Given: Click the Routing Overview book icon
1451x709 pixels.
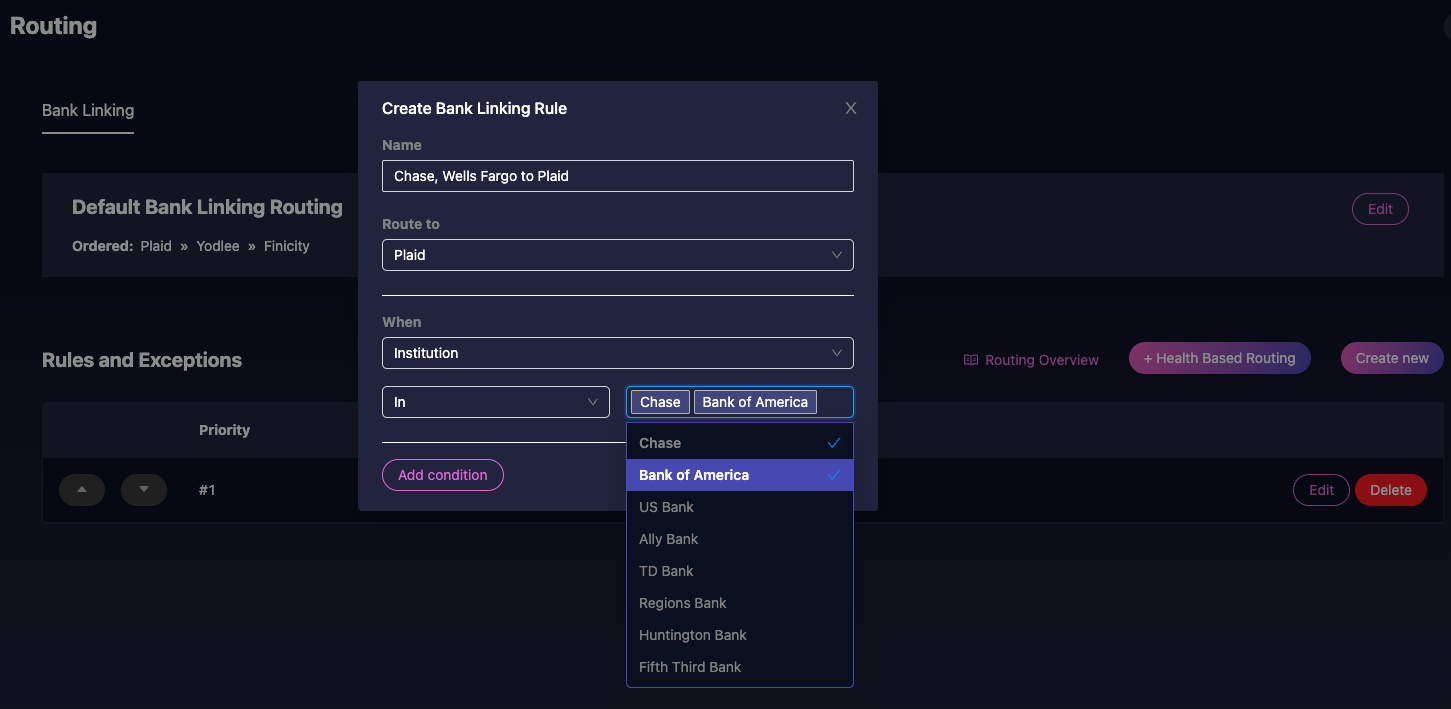Looking at the screenshot, I should pos(970,360).
